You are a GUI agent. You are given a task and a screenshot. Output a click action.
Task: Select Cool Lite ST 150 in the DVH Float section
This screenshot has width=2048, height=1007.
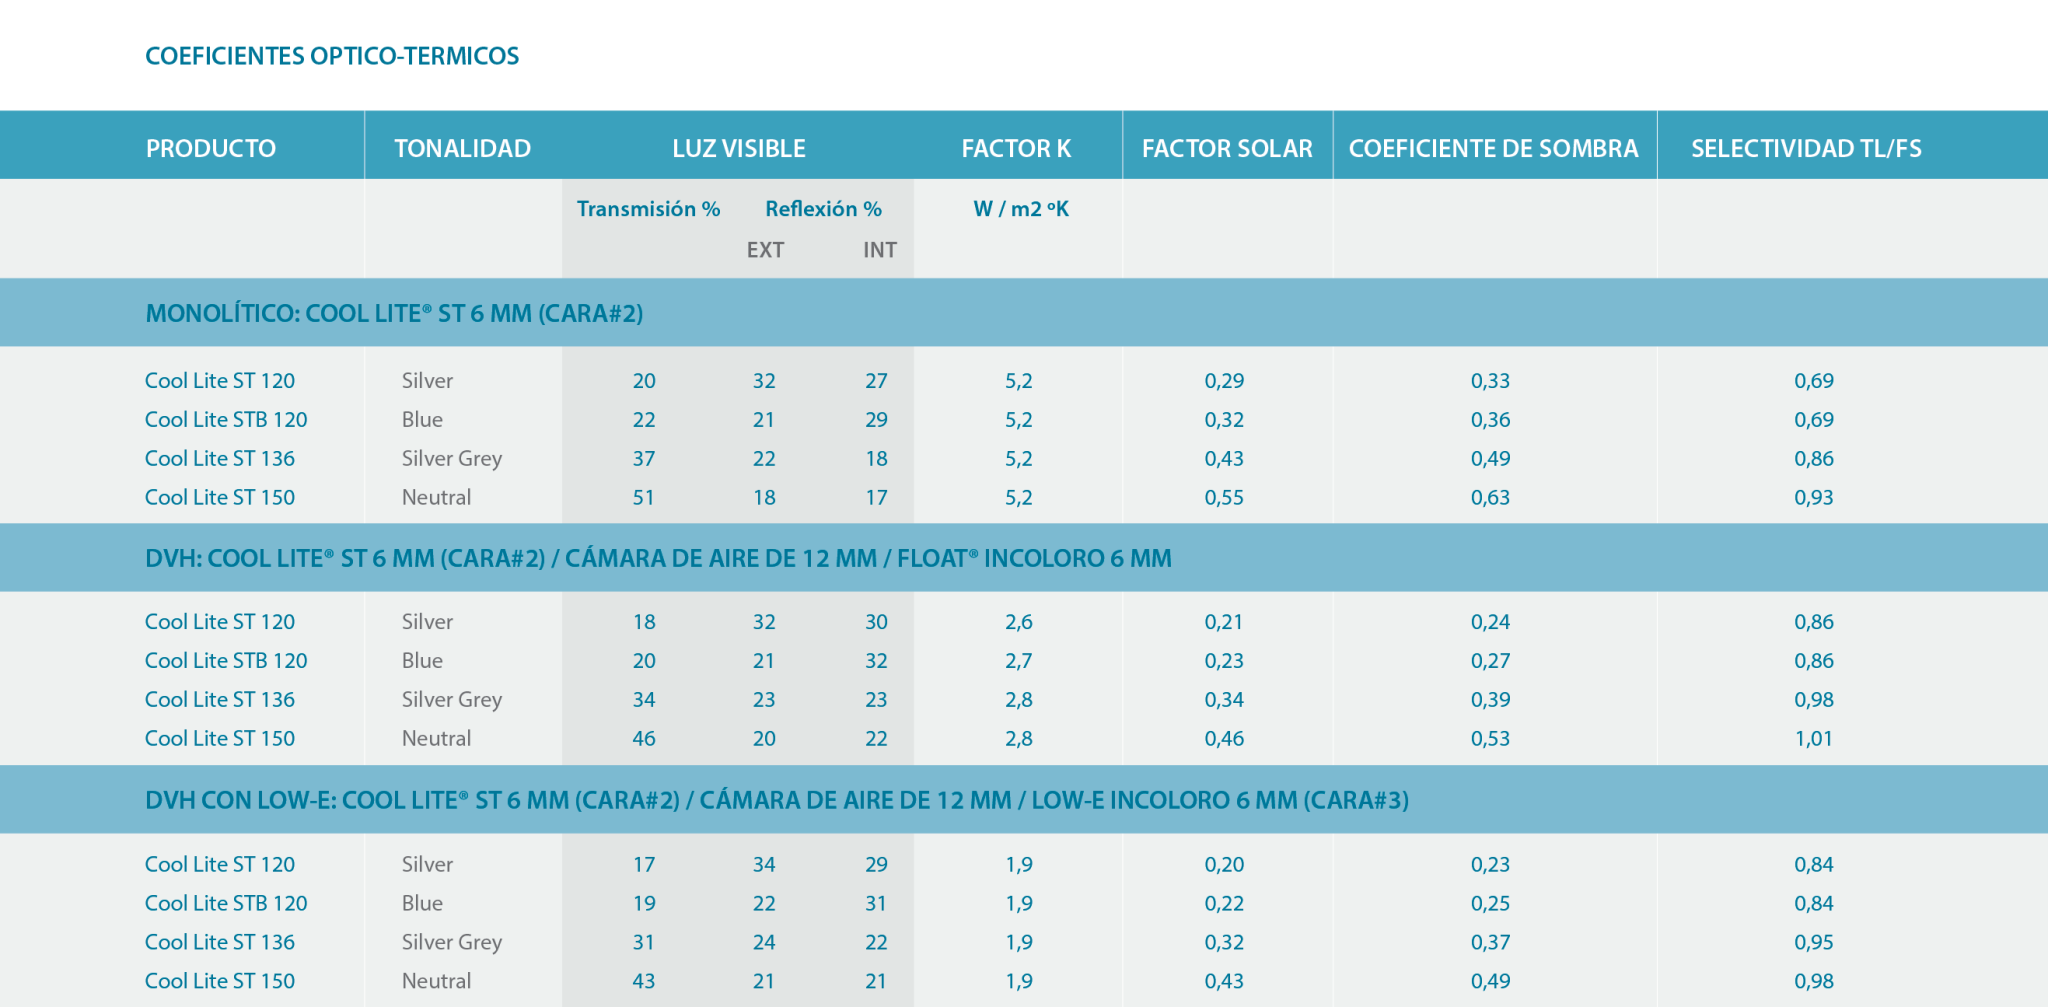[220, 739]
